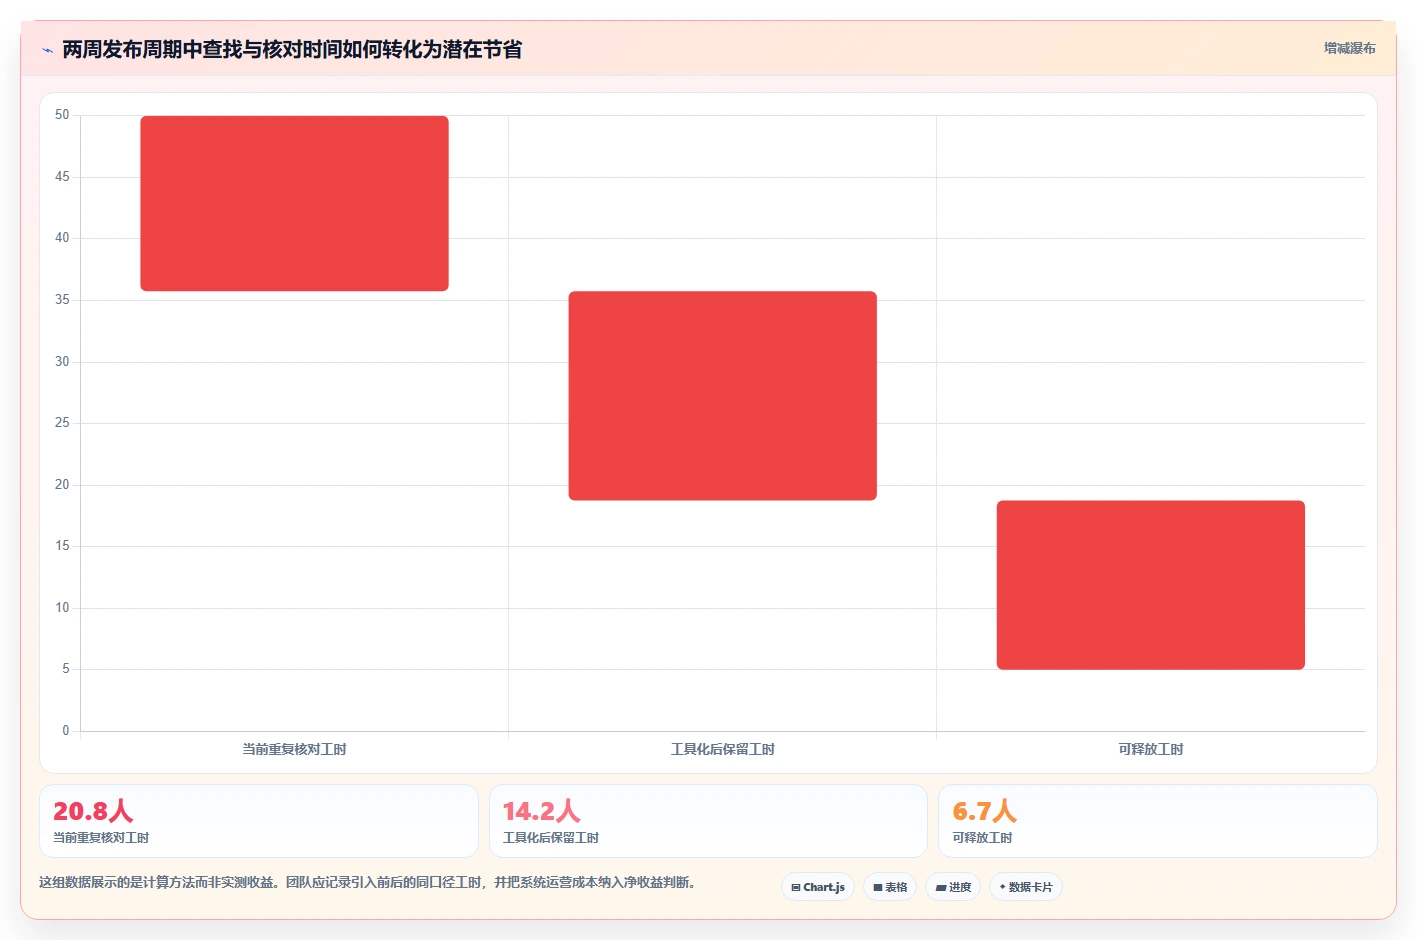1417x940 pixels.
Task: Select the 表格 tag
Action: click(x=890, y=887)
